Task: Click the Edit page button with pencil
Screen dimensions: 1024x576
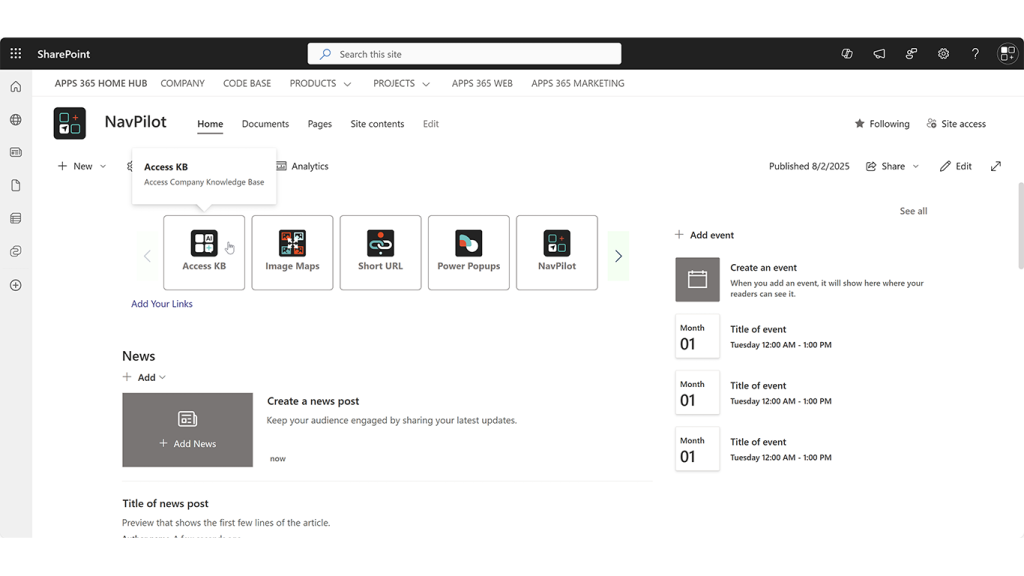Action: [955, 167]
